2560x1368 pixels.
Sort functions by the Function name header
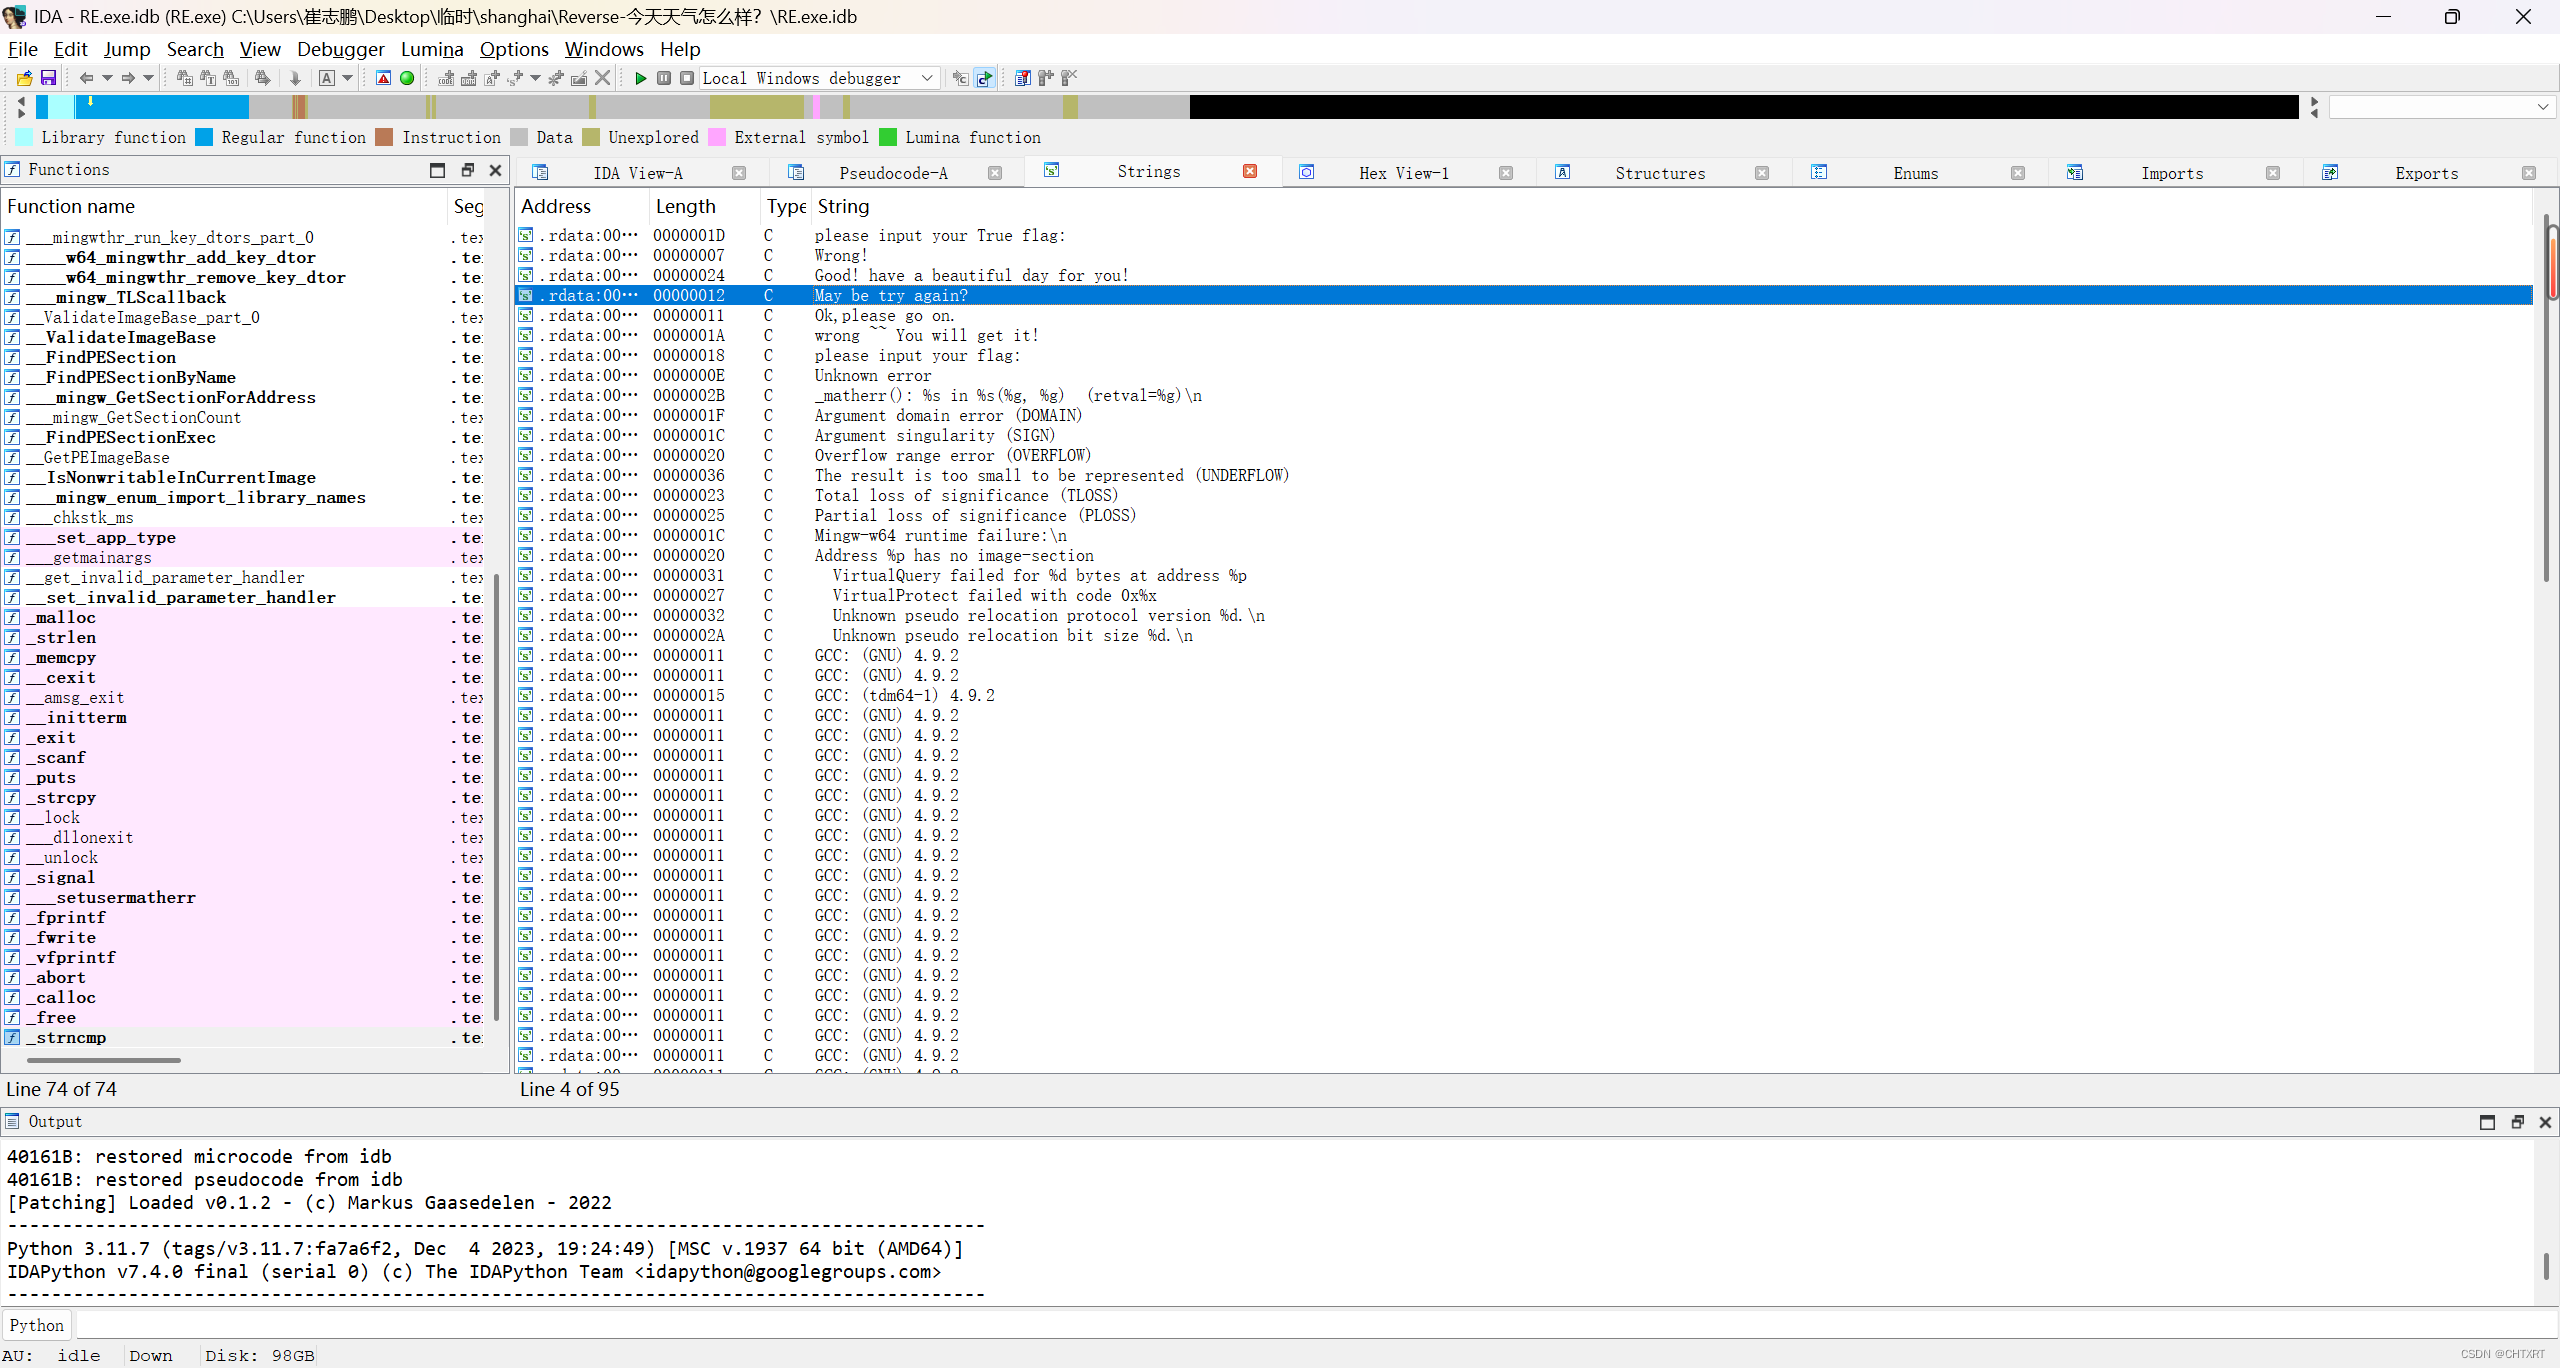[x=225, y=206]
